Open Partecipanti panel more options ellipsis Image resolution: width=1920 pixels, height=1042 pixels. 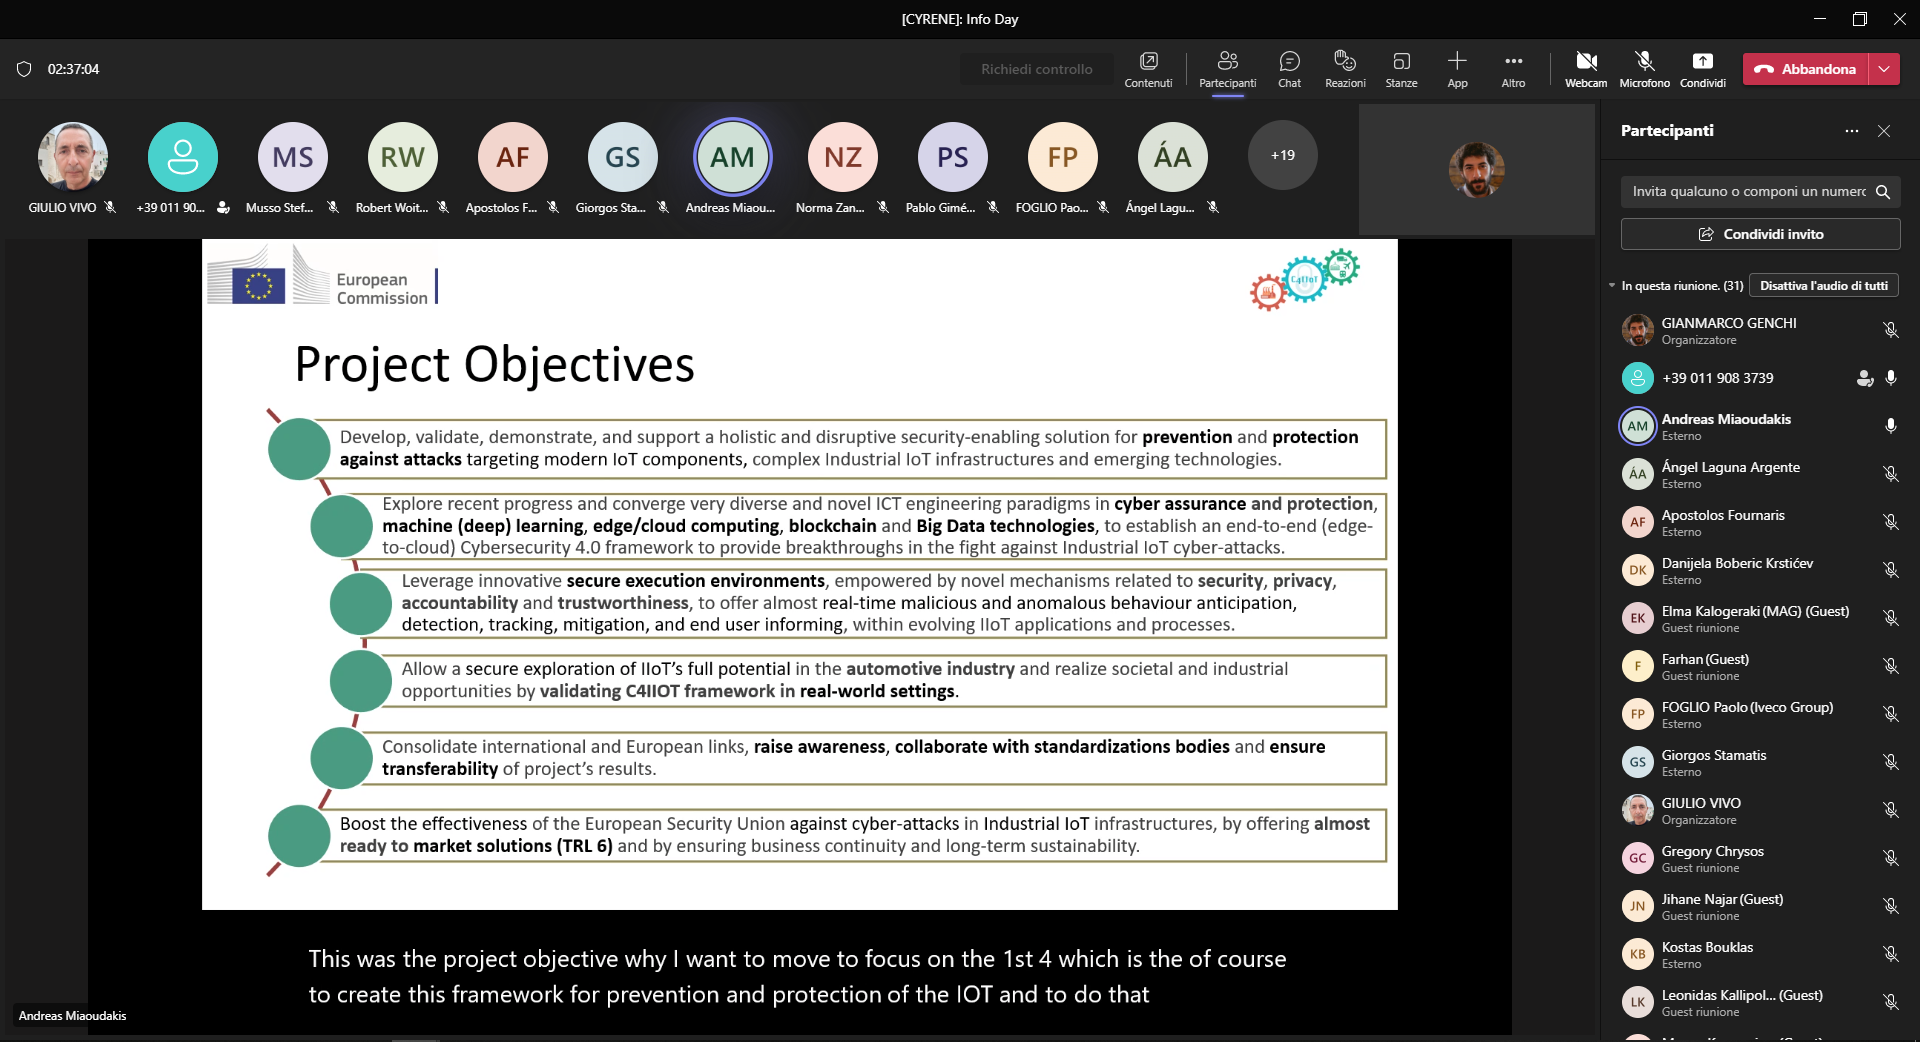coord(1852,131)
